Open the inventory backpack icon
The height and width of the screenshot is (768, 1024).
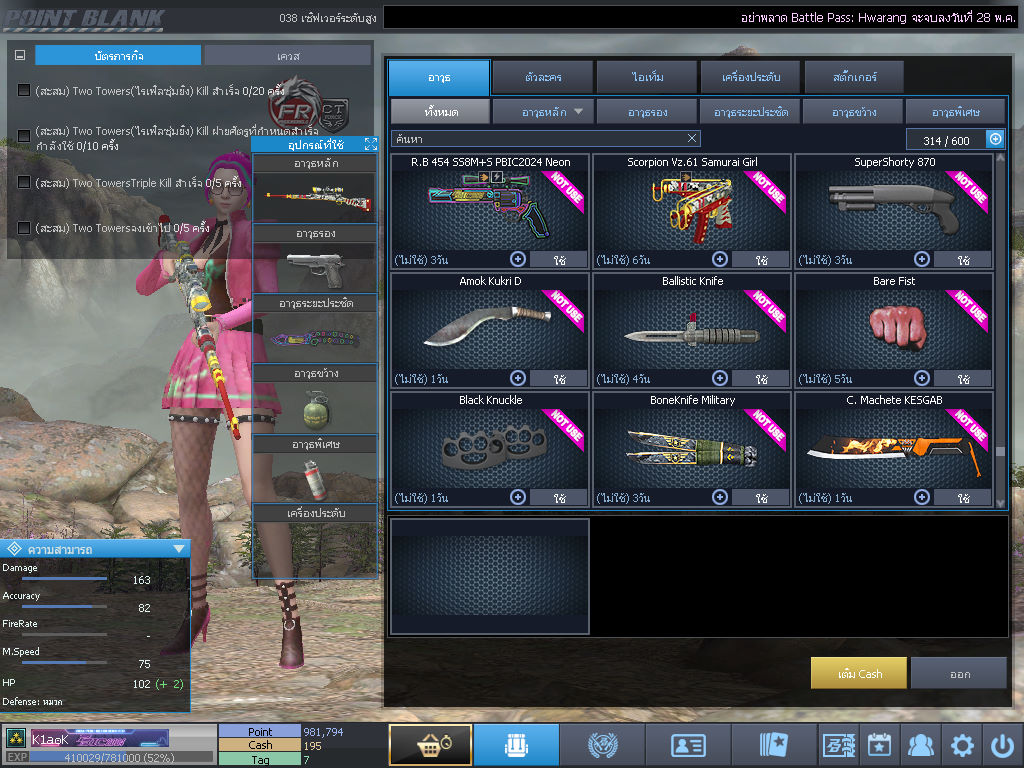click(x=516, y=744)
